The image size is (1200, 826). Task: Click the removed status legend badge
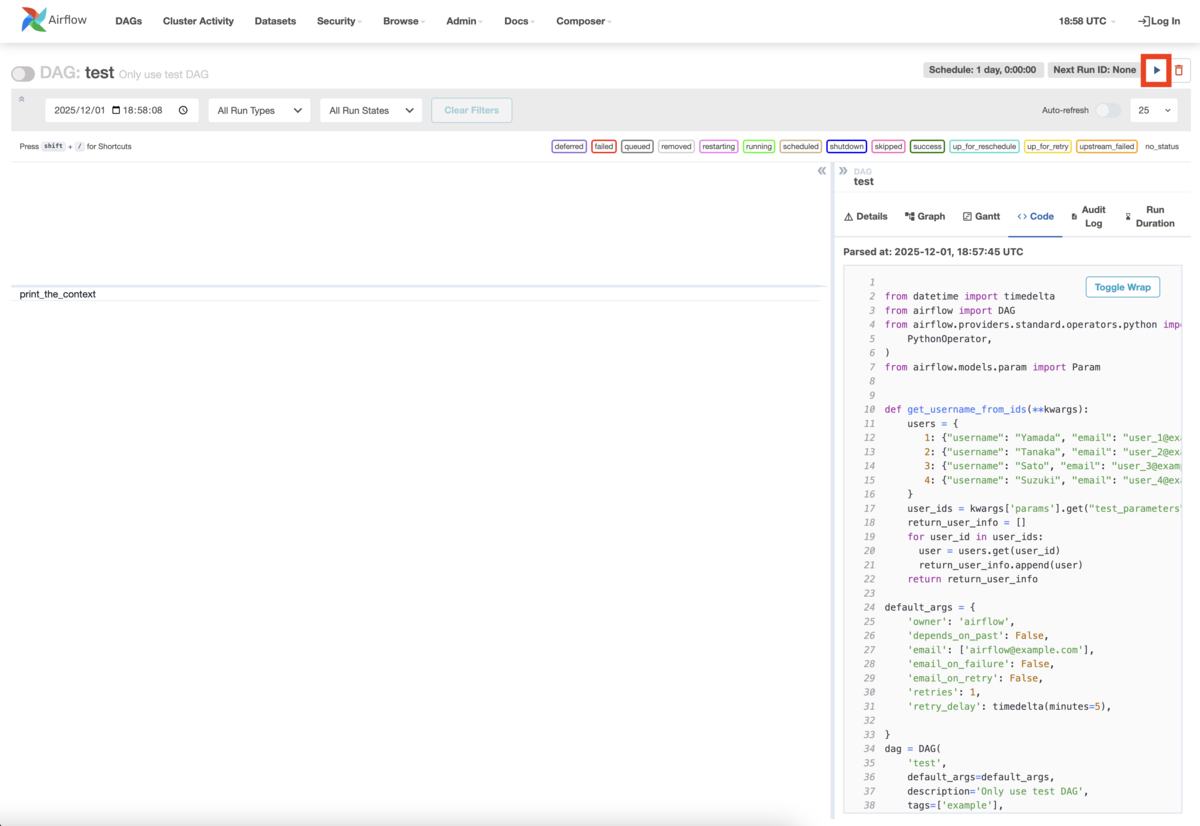(x=676, y=147)
